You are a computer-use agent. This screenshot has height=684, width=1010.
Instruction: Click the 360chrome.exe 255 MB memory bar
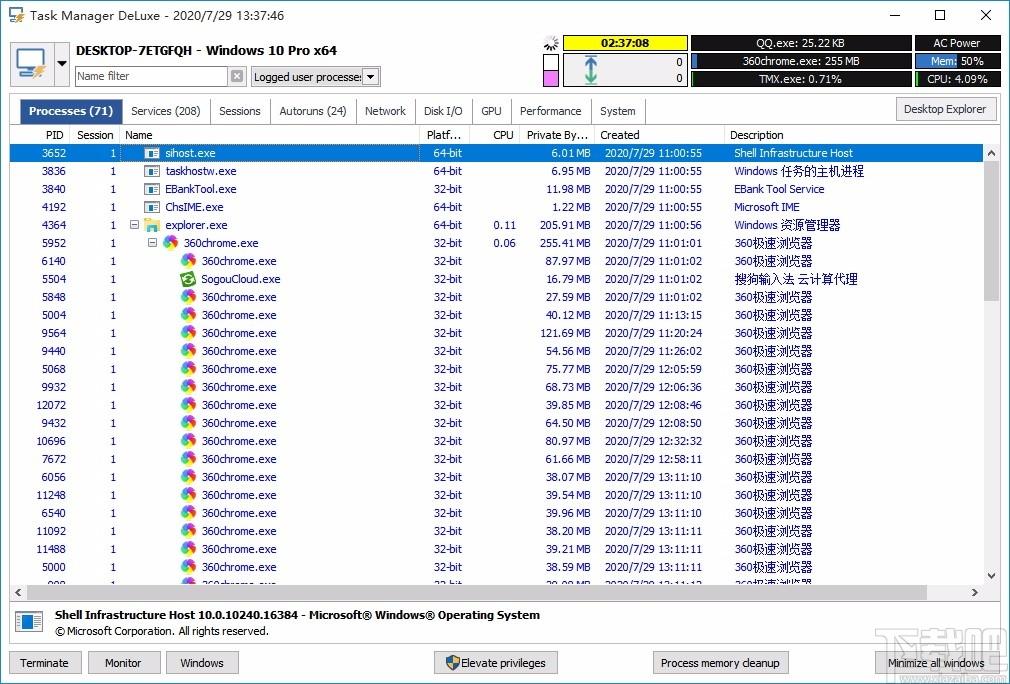coord(801,61)
